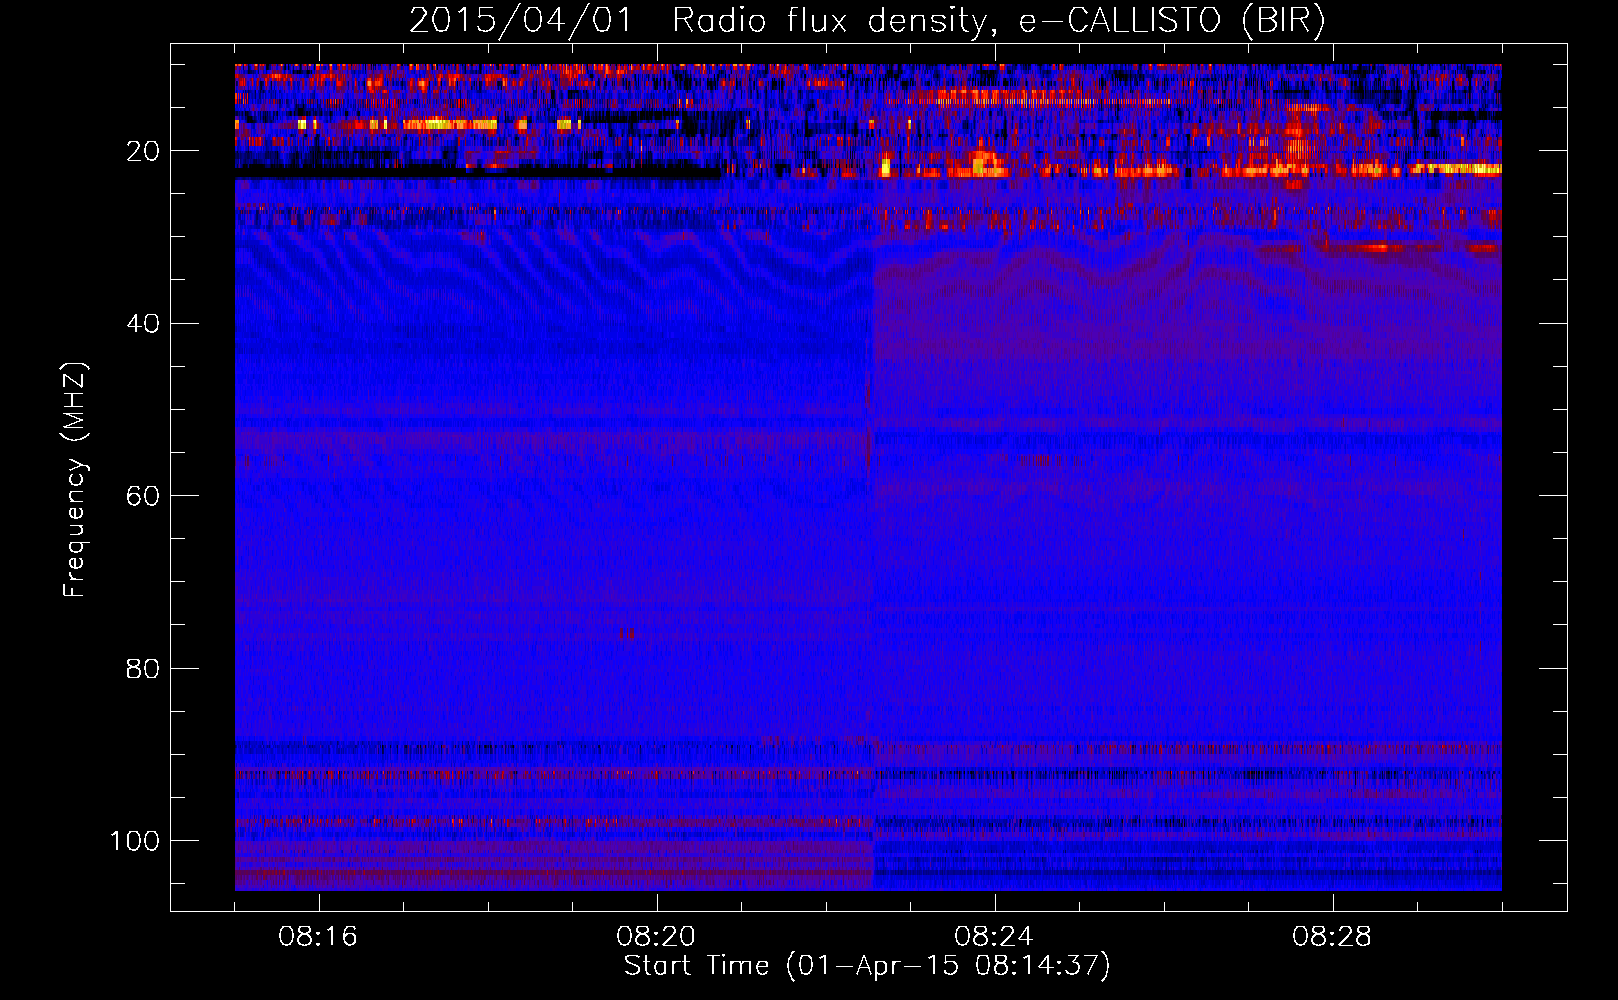Click the 20 MHz frequency tick label

tap(143, 151)
